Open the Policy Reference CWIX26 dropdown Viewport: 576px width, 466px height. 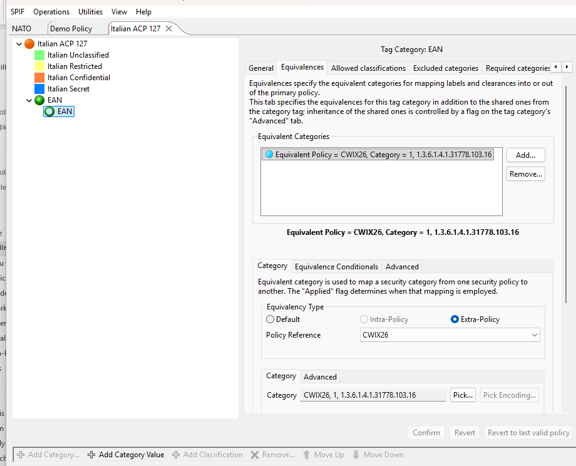click(450, 335)
